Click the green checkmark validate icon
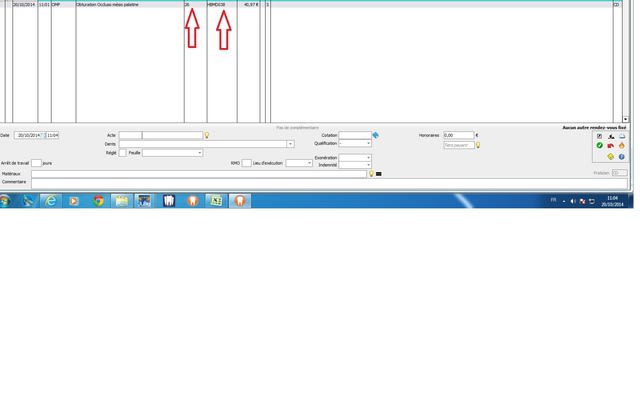This screenshot has height=400, width=640. click(599, 145)
